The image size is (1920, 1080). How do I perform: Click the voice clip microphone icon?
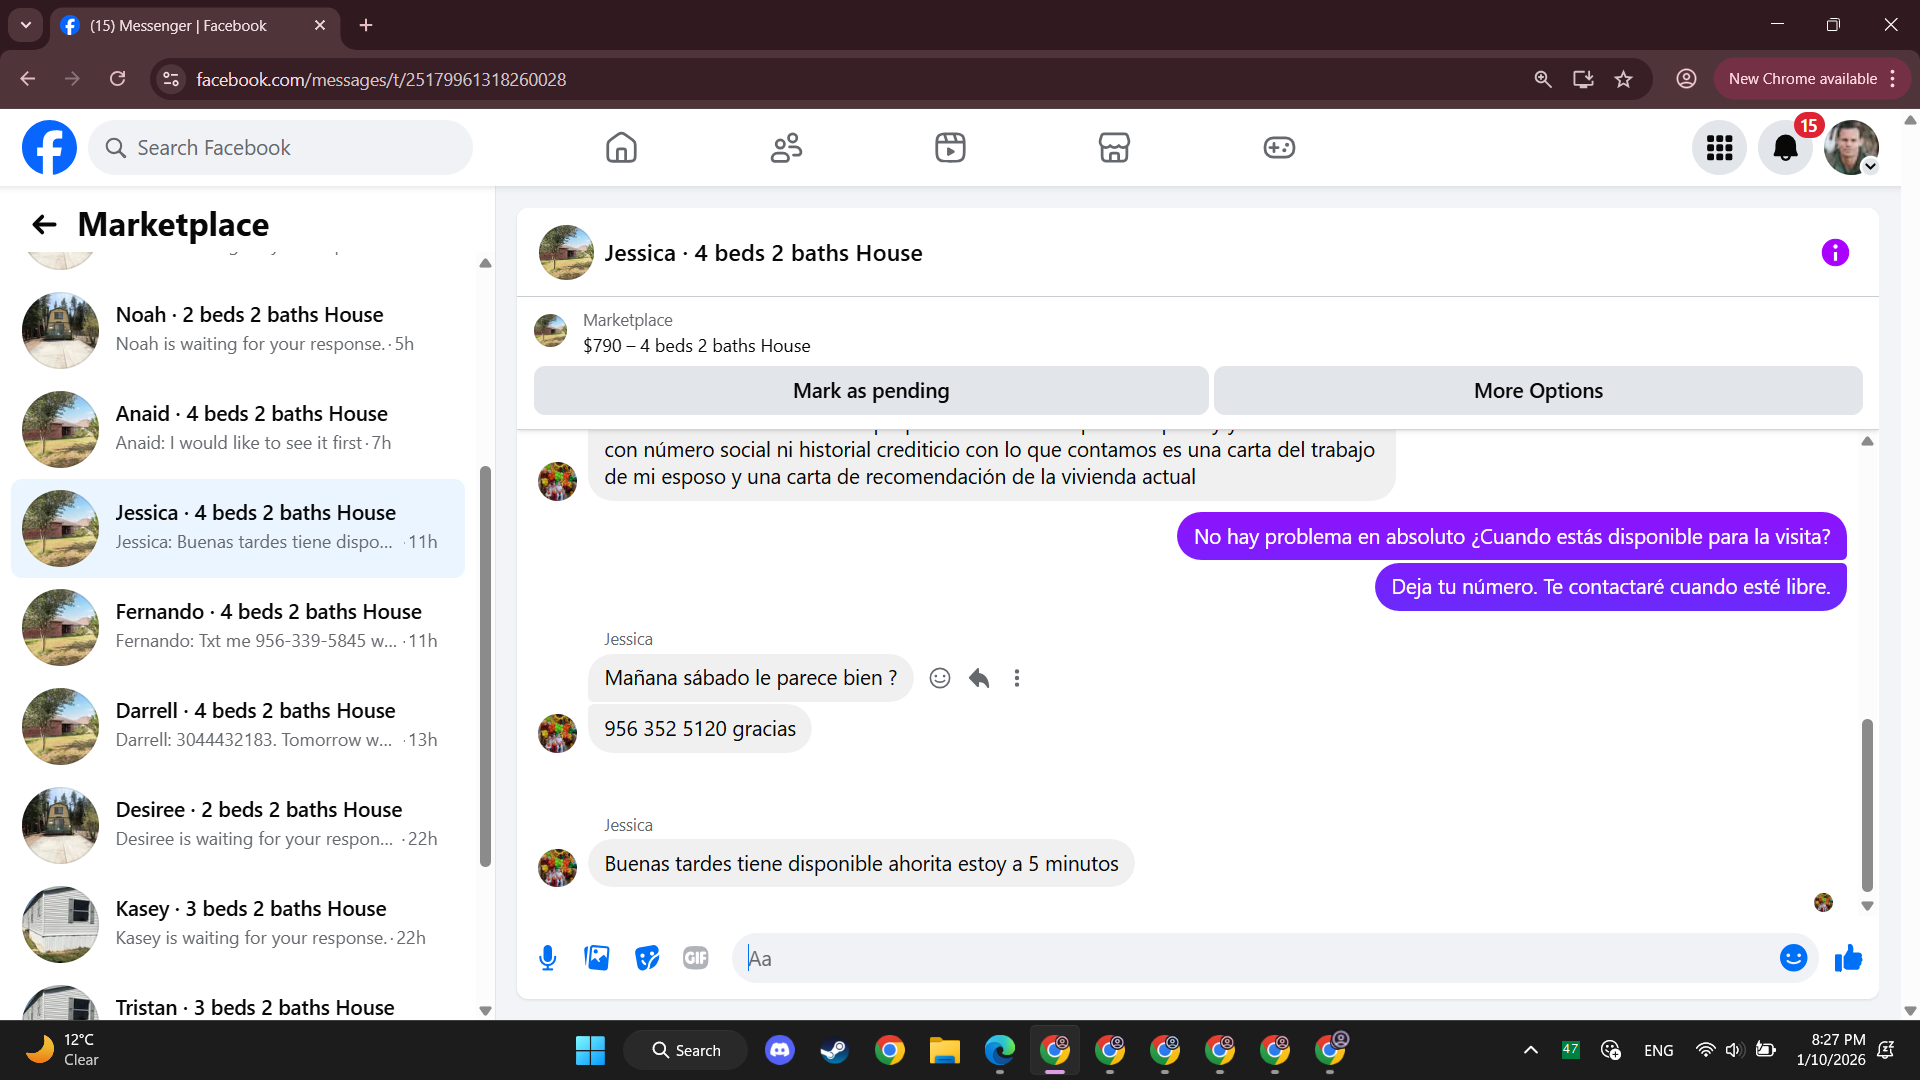point(547,958)
